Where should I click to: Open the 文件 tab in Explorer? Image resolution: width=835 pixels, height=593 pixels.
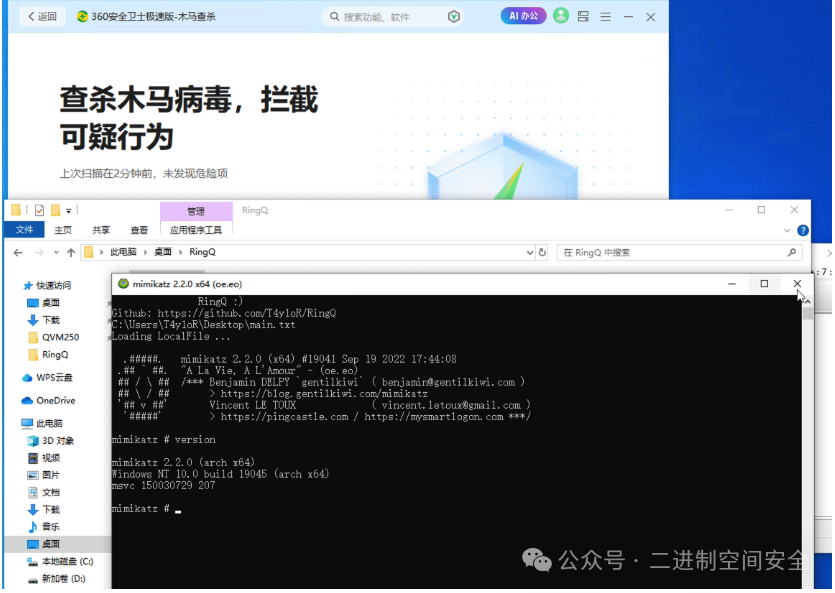coord(24,229)
